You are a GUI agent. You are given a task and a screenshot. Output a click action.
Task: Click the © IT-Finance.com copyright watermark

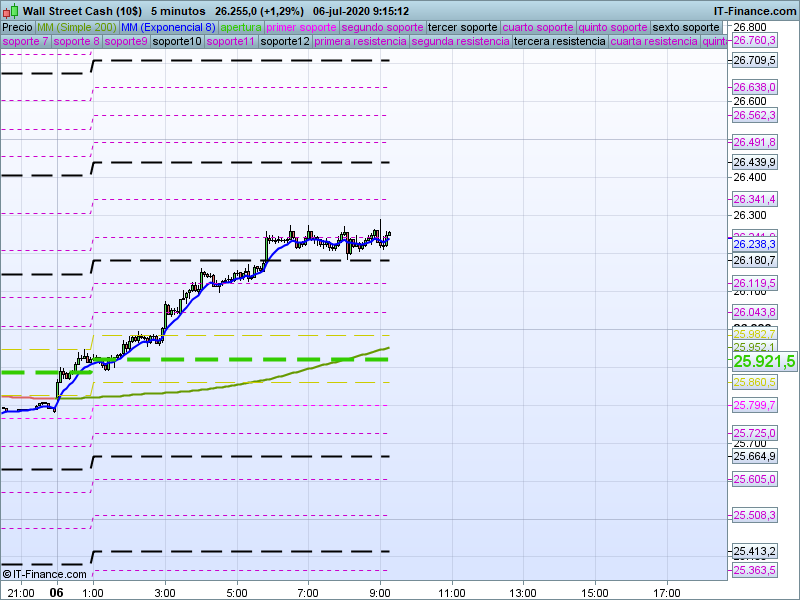(x=45, y=573)
